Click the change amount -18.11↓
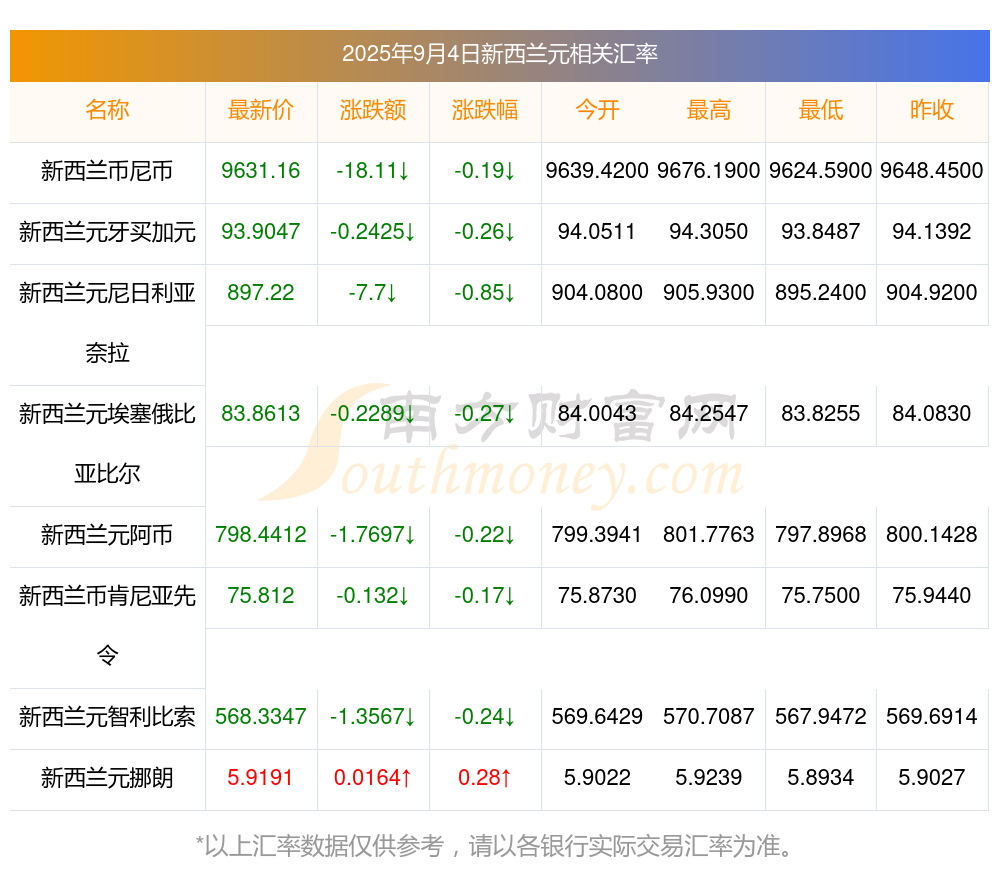1000x877 pixels. point(373,171)
